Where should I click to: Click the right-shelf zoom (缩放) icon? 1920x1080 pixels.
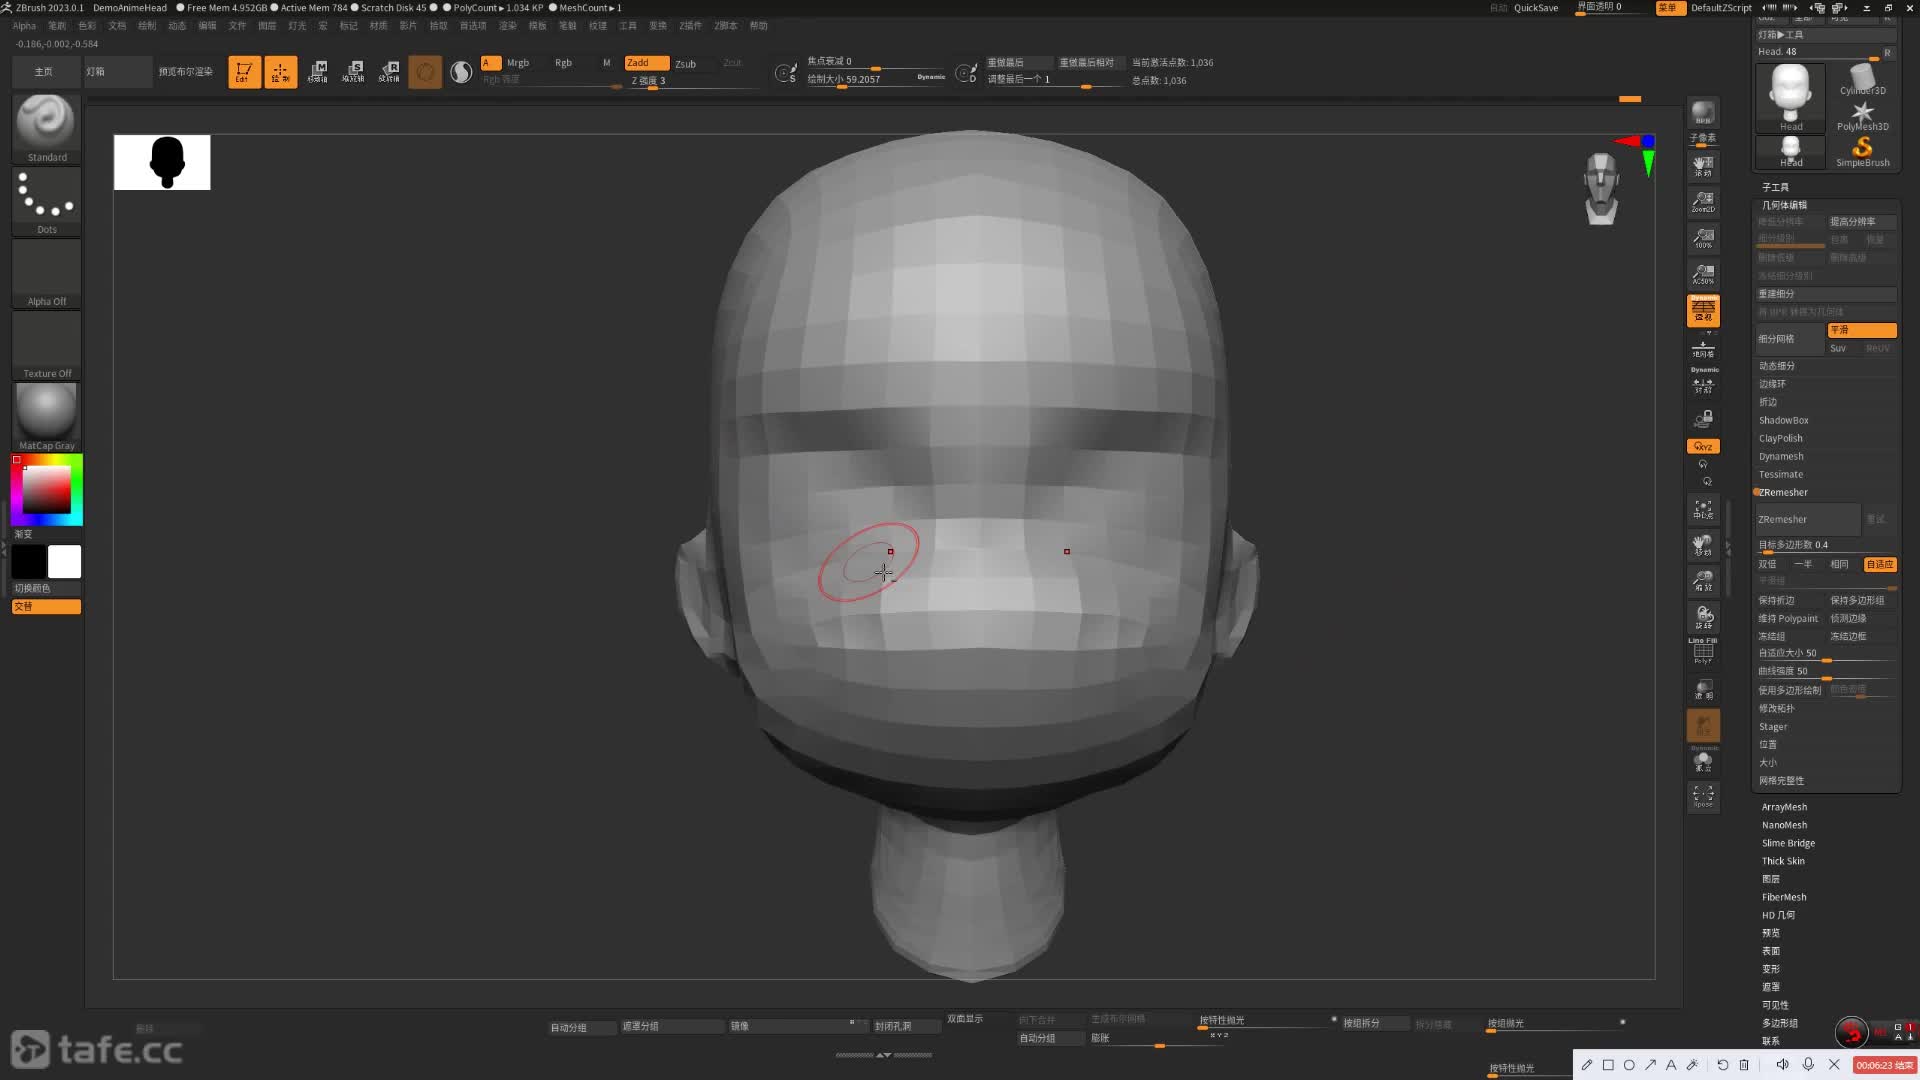pyautogui.click(x=1703, y=581)
